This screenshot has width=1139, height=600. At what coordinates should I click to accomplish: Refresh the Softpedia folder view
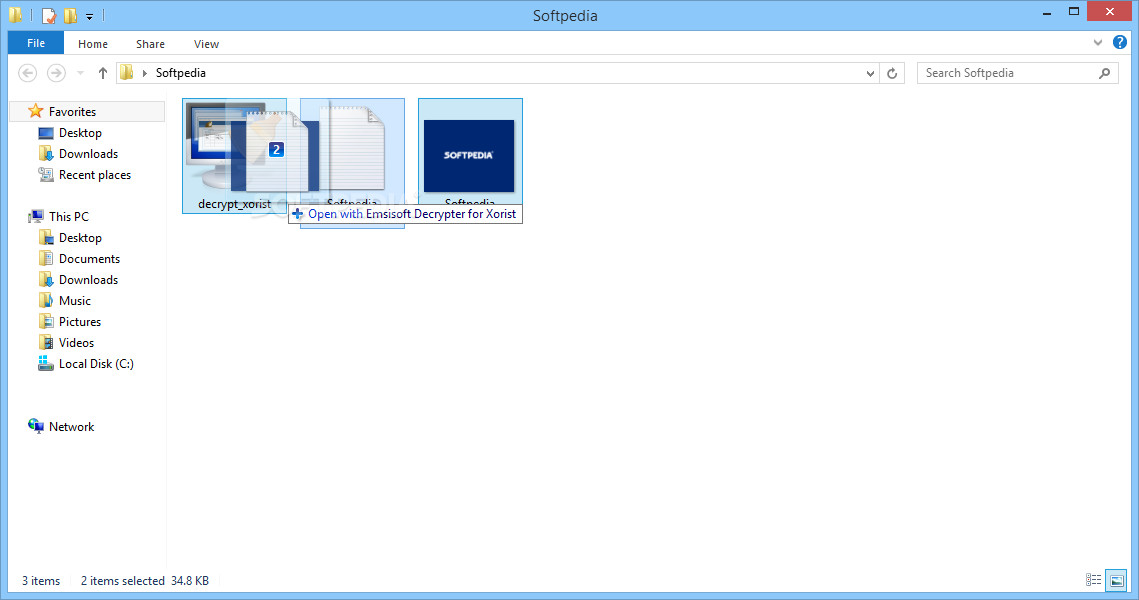(892, 73)
